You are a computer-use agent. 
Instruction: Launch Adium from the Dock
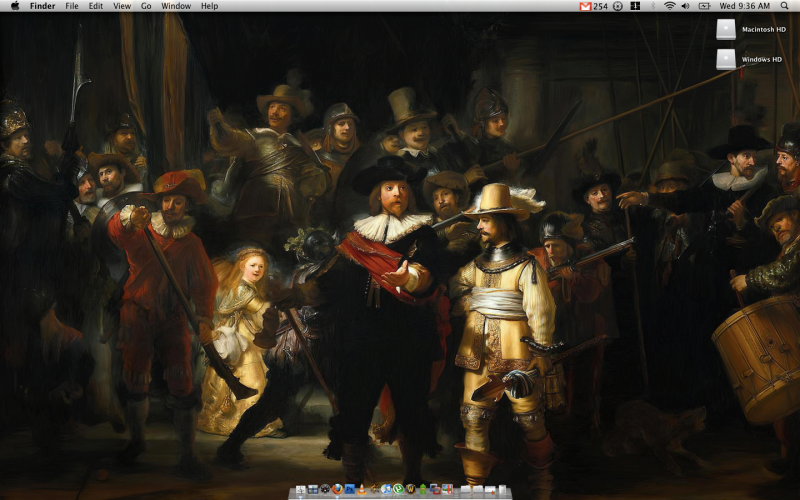[x=423, y=489]
